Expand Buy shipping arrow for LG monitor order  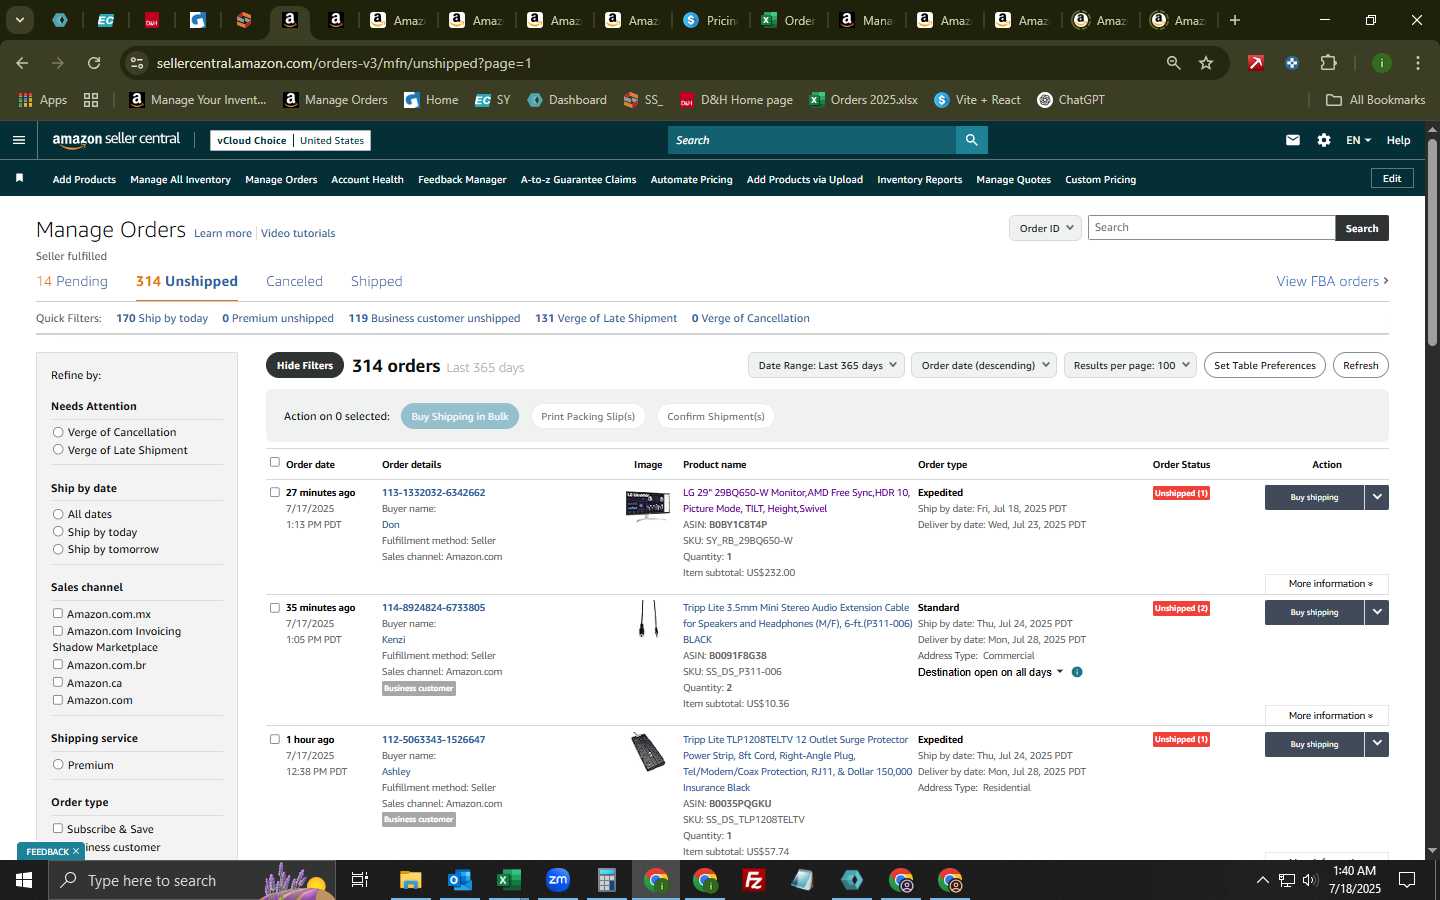[x=1377, y=497]
